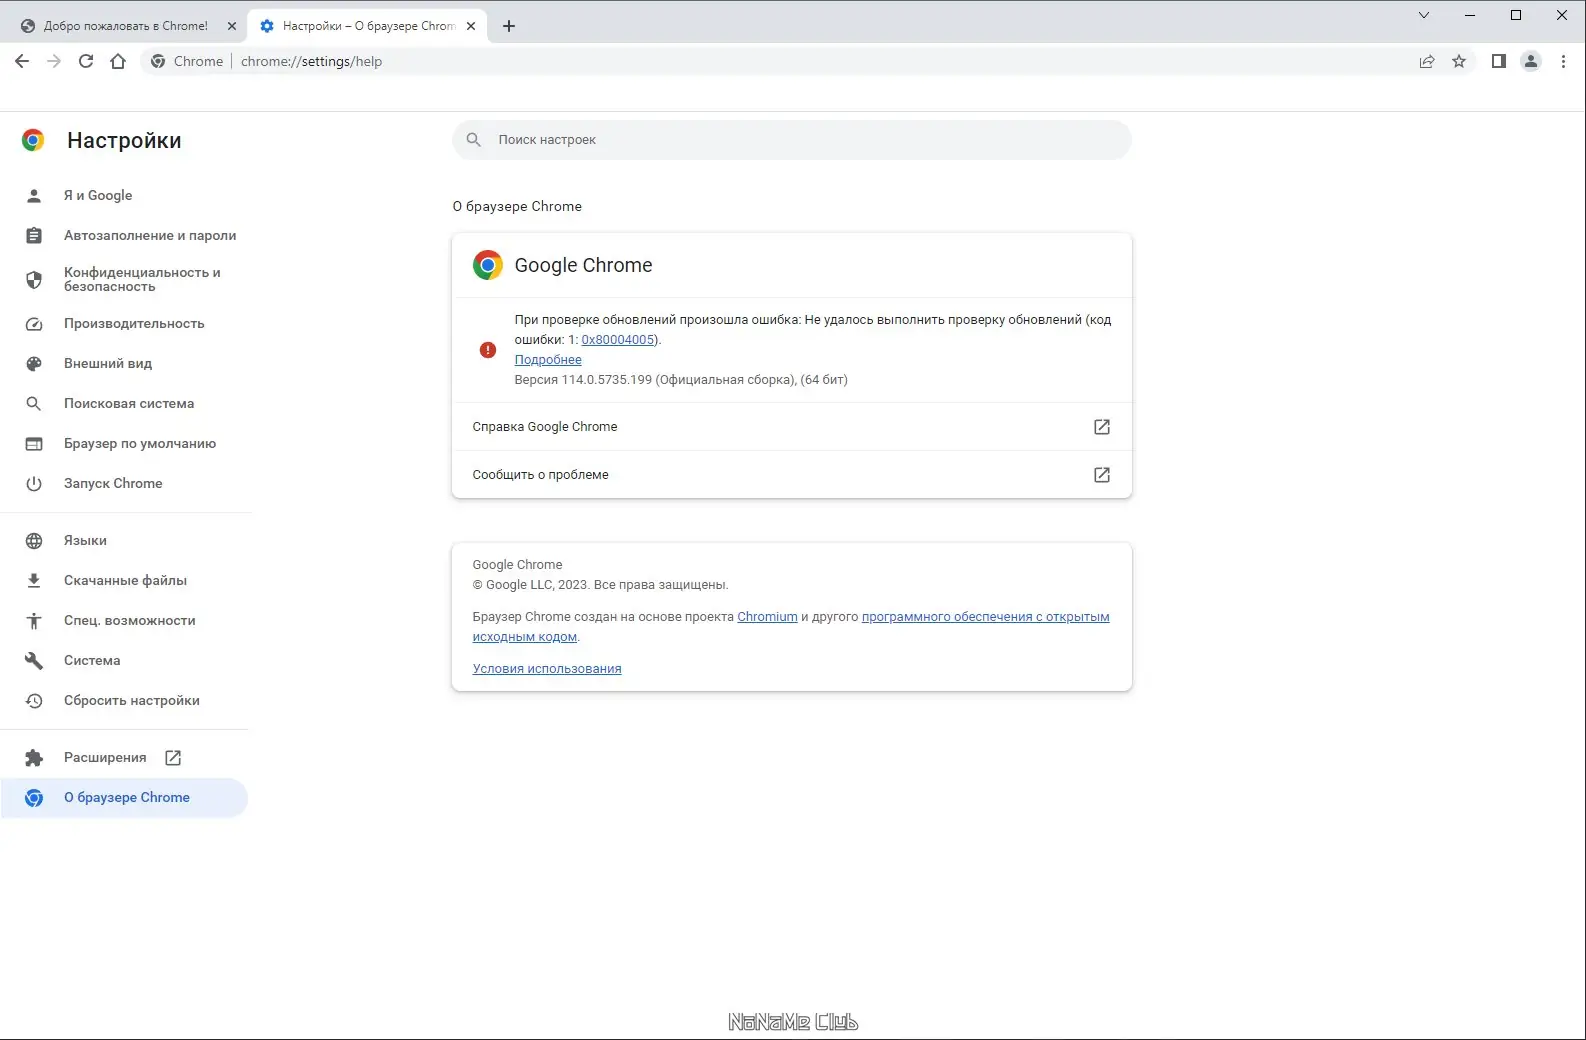The width and height of the screenshot is (1586, 1040).
Task: Open the 'Подробнее' link
Action: pyautogui.click(x=548, y=359)
